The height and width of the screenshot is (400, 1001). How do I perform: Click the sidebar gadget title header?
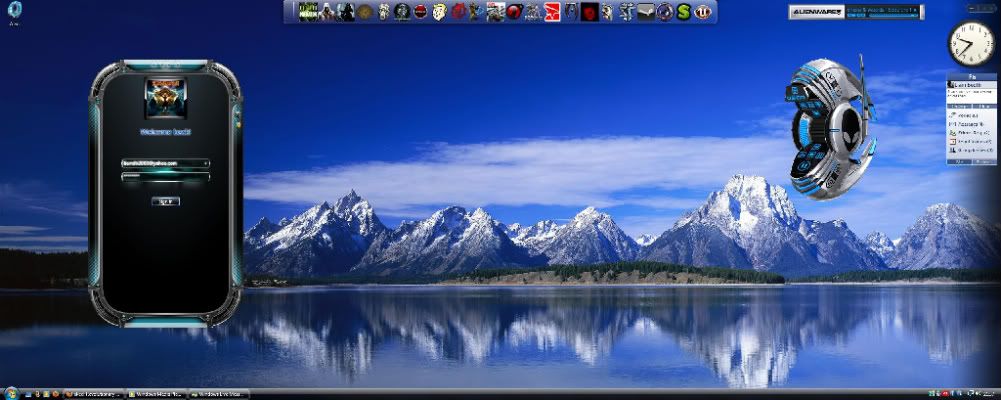(x=972, y=76)
